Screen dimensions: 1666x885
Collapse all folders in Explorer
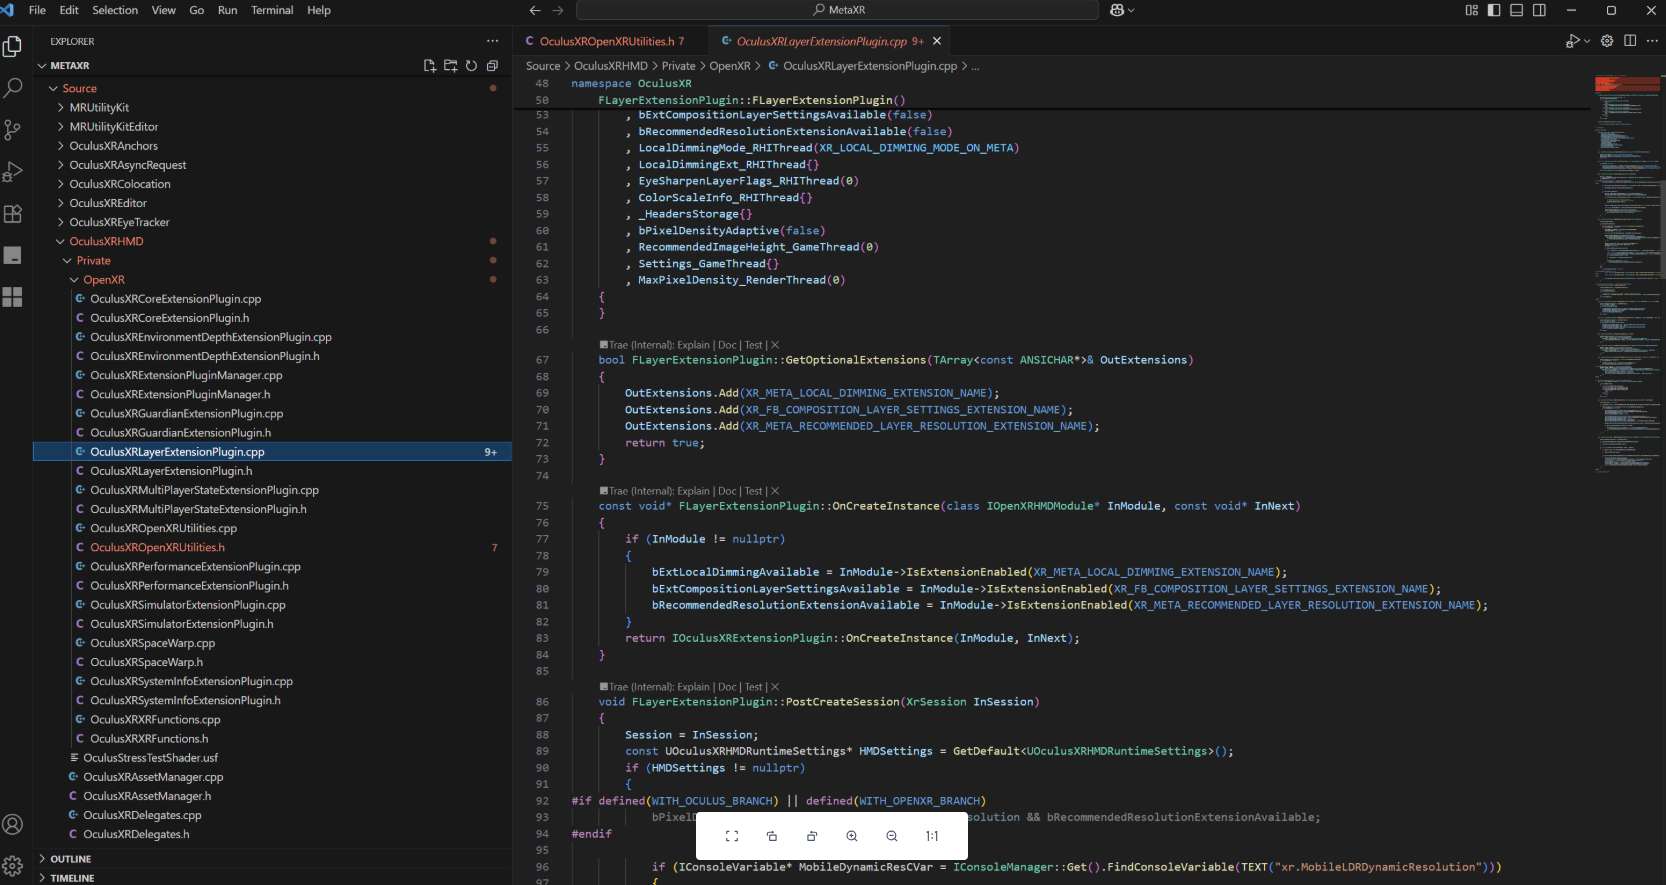point(492,66)
